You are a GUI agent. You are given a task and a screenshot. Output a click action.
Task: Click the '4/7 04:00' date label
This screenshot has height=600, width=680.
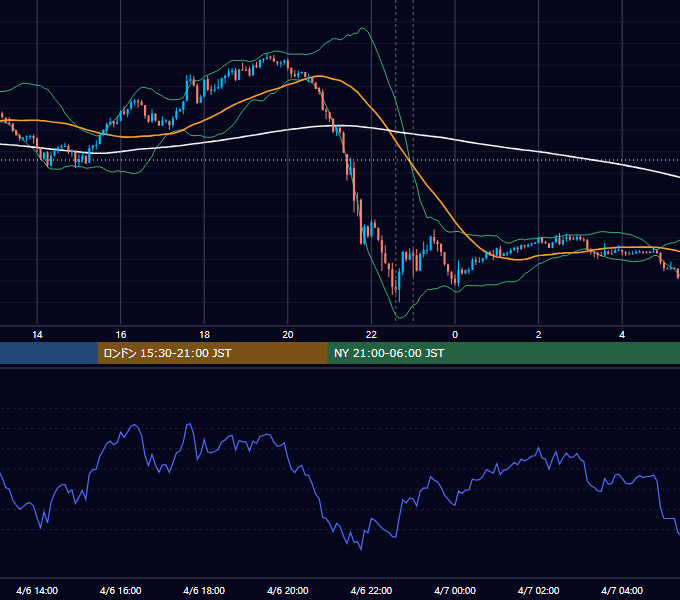pyautogui.click(x=622, y=591)
